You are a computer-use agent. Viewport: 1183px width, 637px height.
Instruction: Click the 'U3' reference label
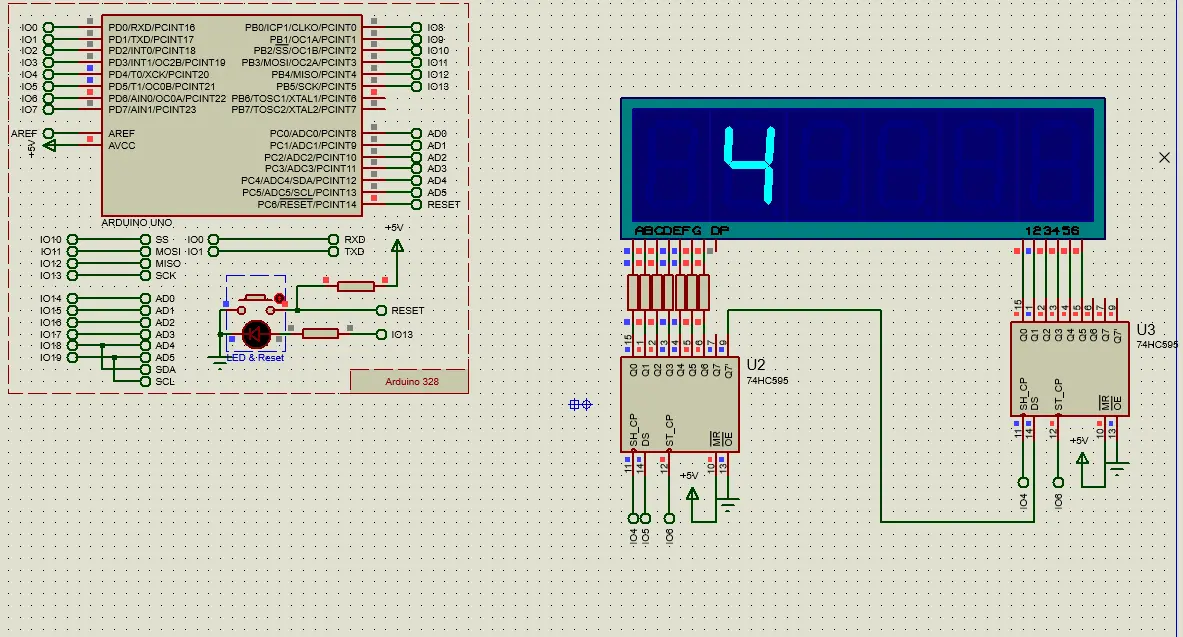point(1145,329)
